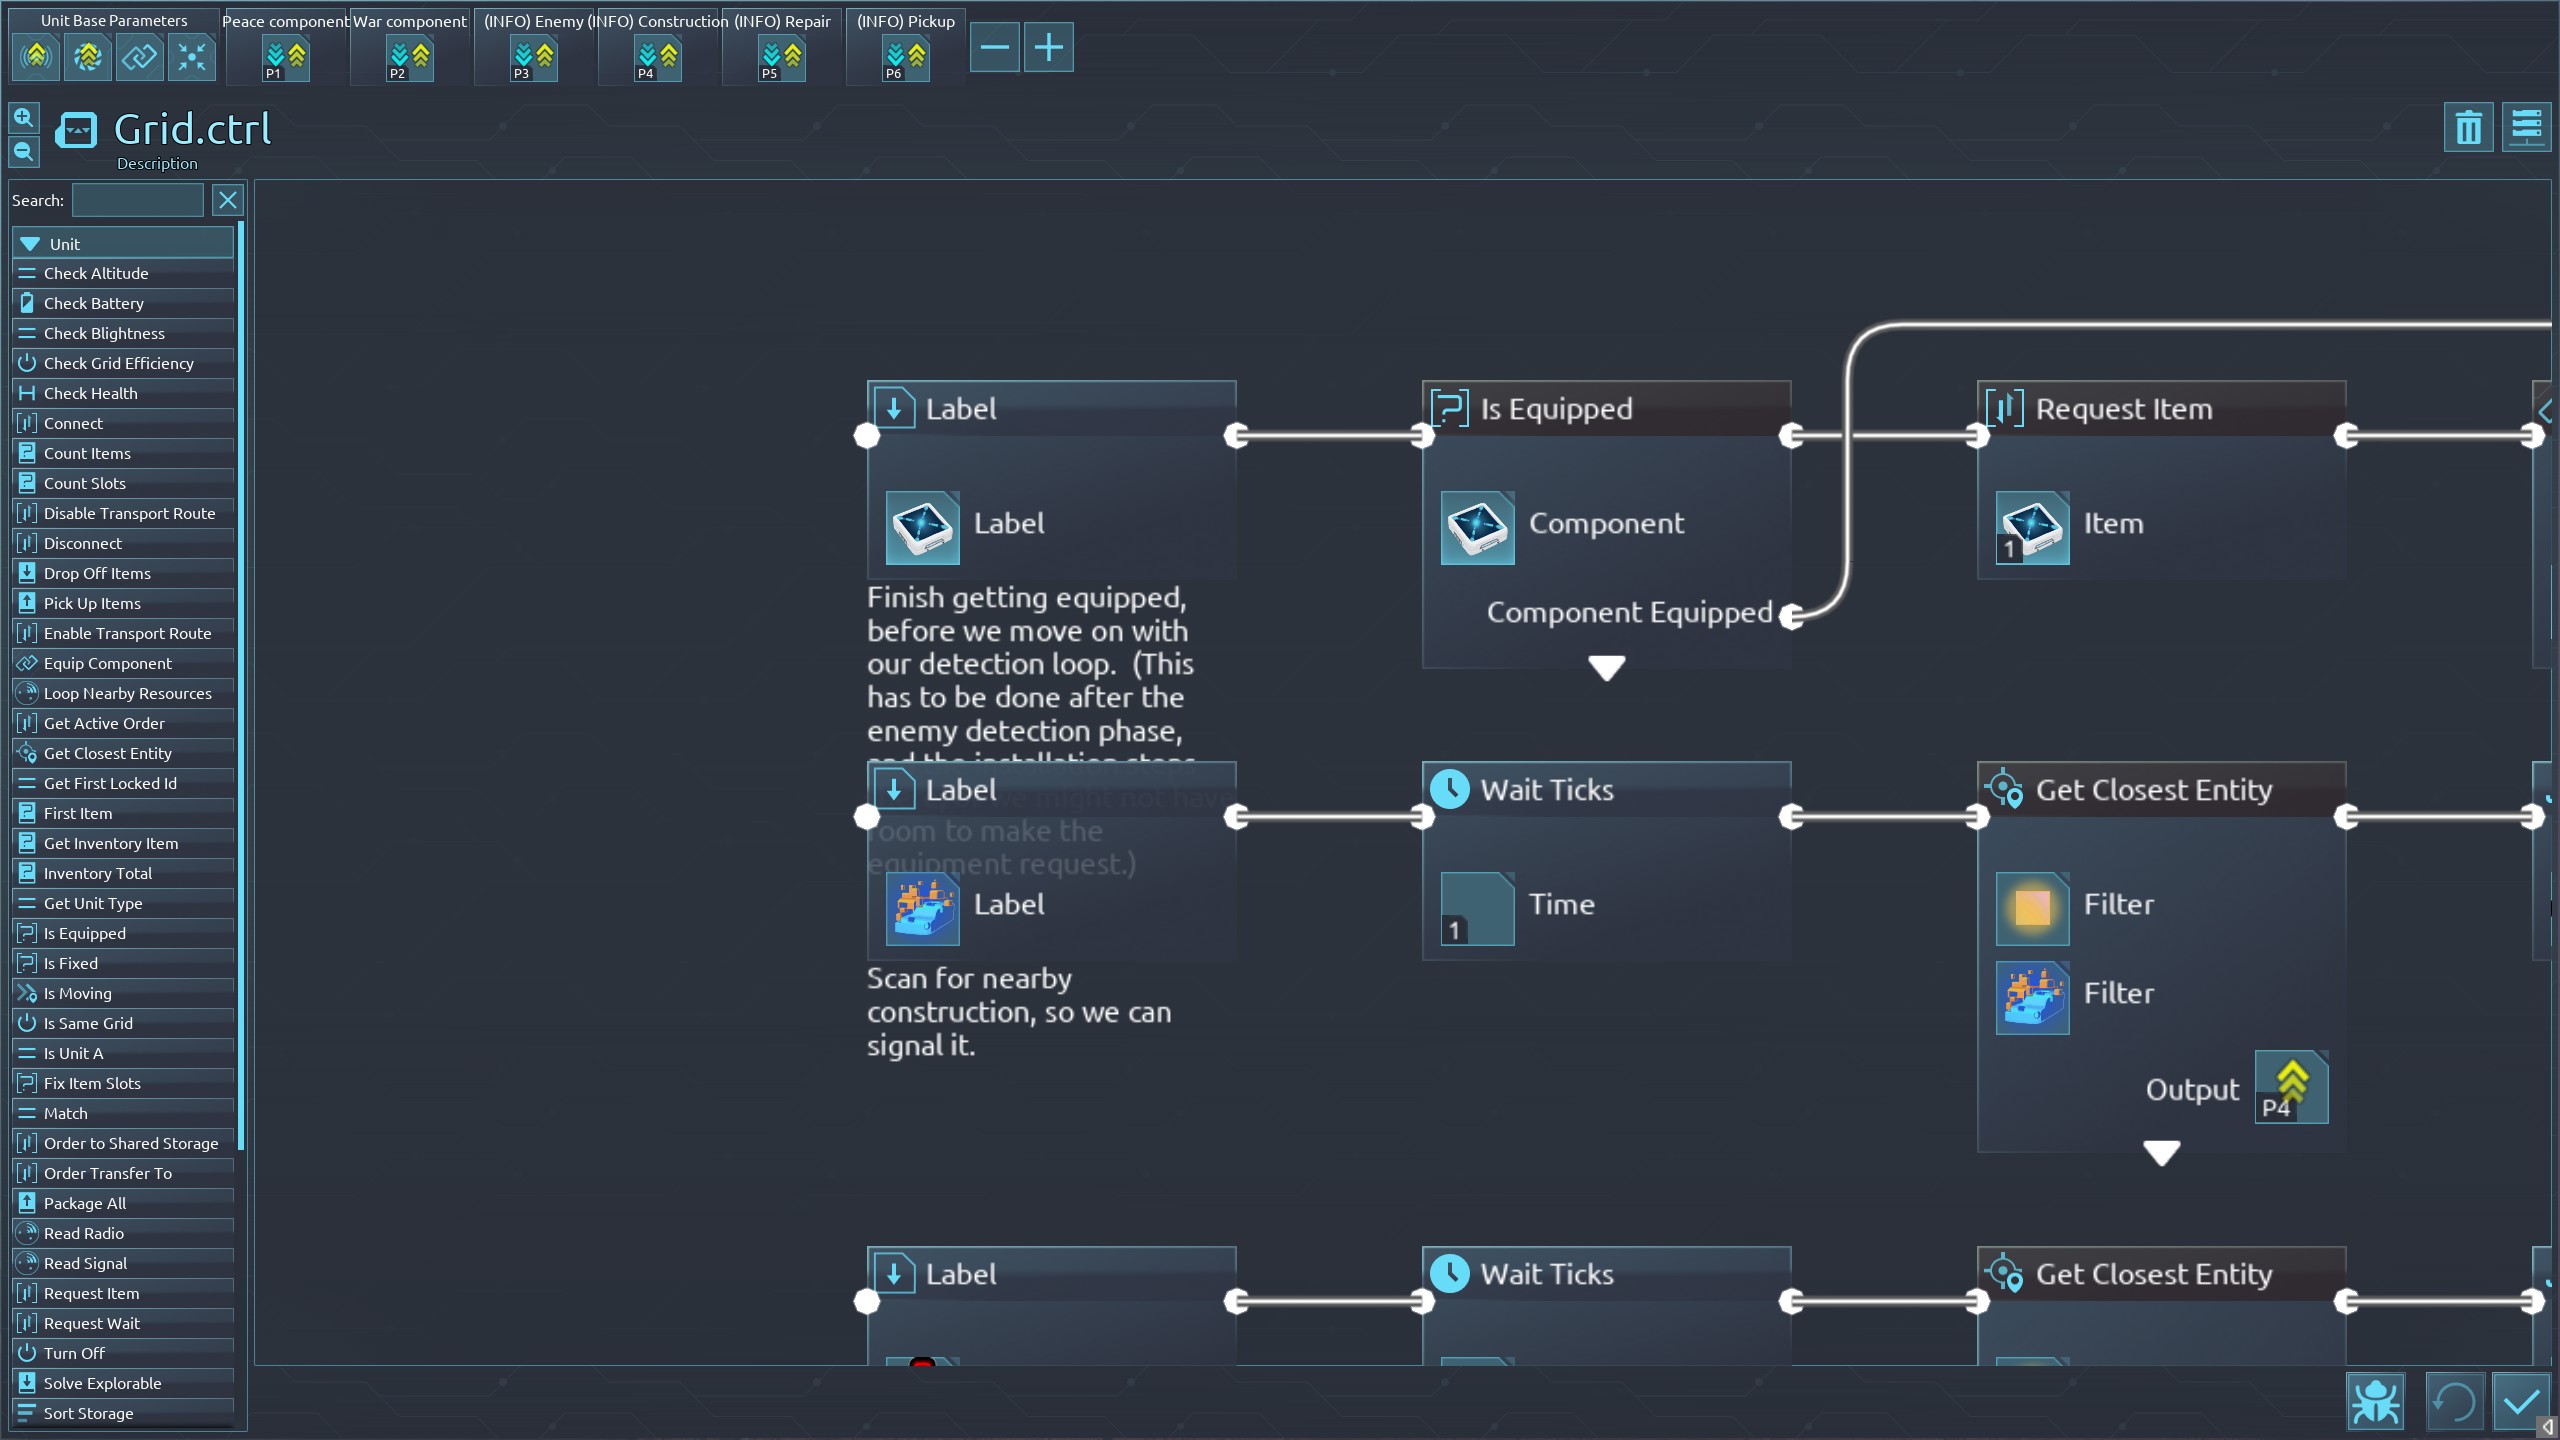Click the Is Equipped Component icon slot
The height and width of the screenshot is (1440, 2560).
(1477, 527)
